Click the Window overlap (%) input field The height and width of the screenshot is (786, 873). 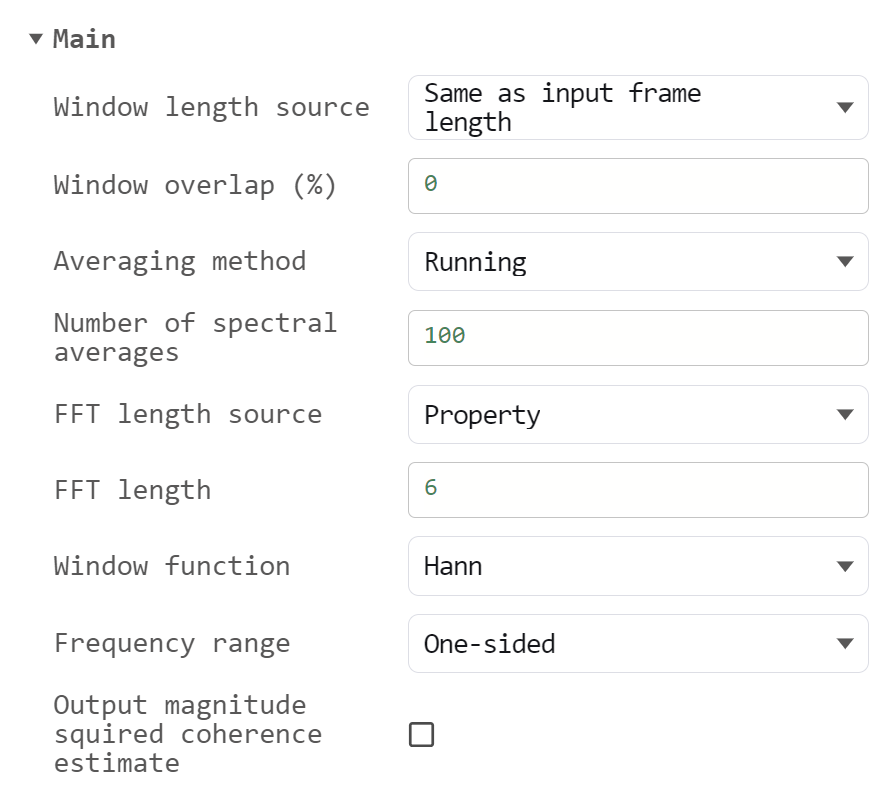point(638,185)
